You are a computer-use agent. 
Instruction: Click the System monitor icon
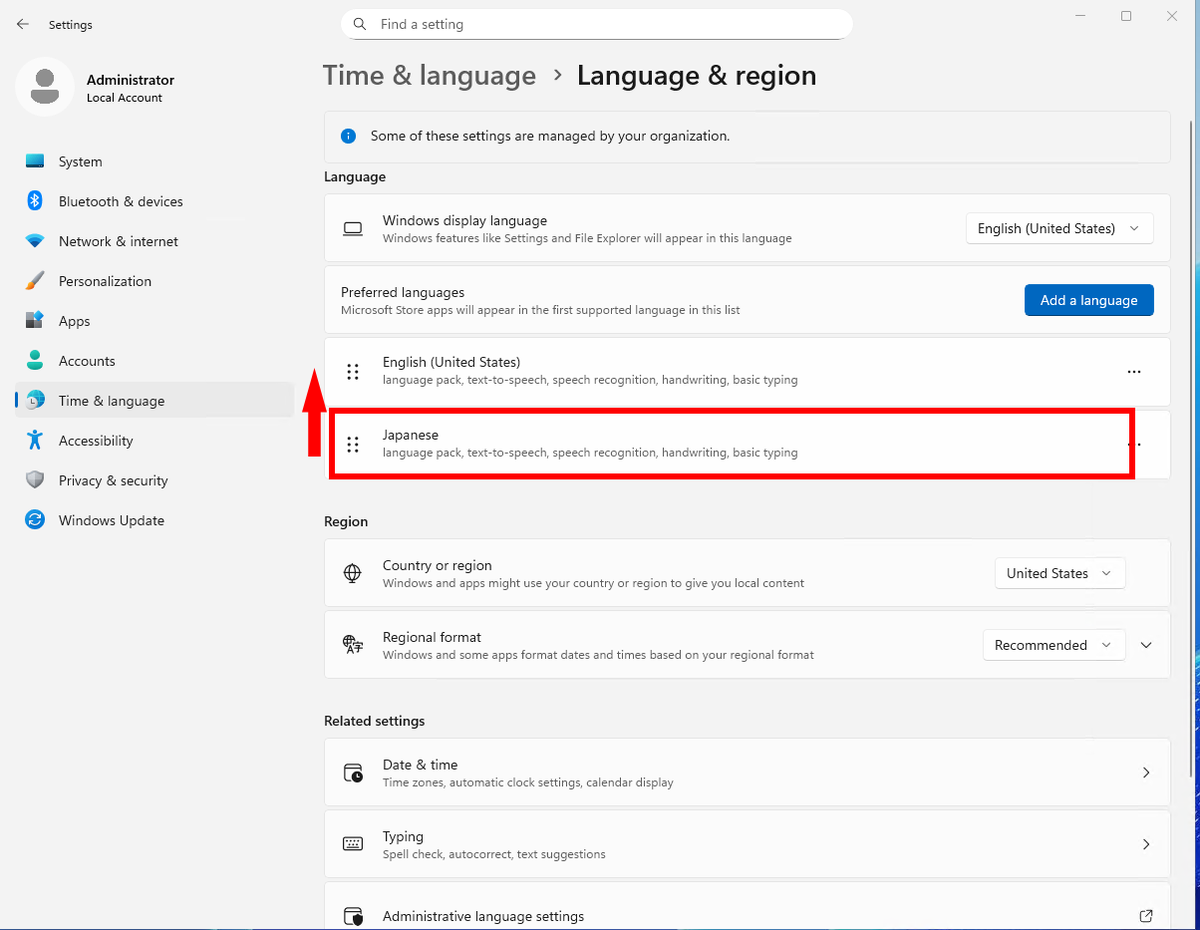pos(35,161)
